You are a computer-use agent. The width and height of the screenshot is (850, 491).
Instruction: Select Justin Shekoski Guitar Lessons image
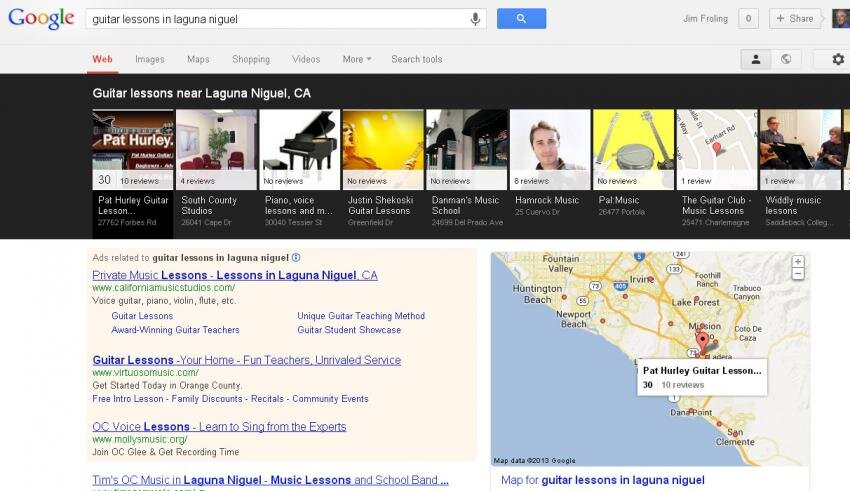click(383, 149)
